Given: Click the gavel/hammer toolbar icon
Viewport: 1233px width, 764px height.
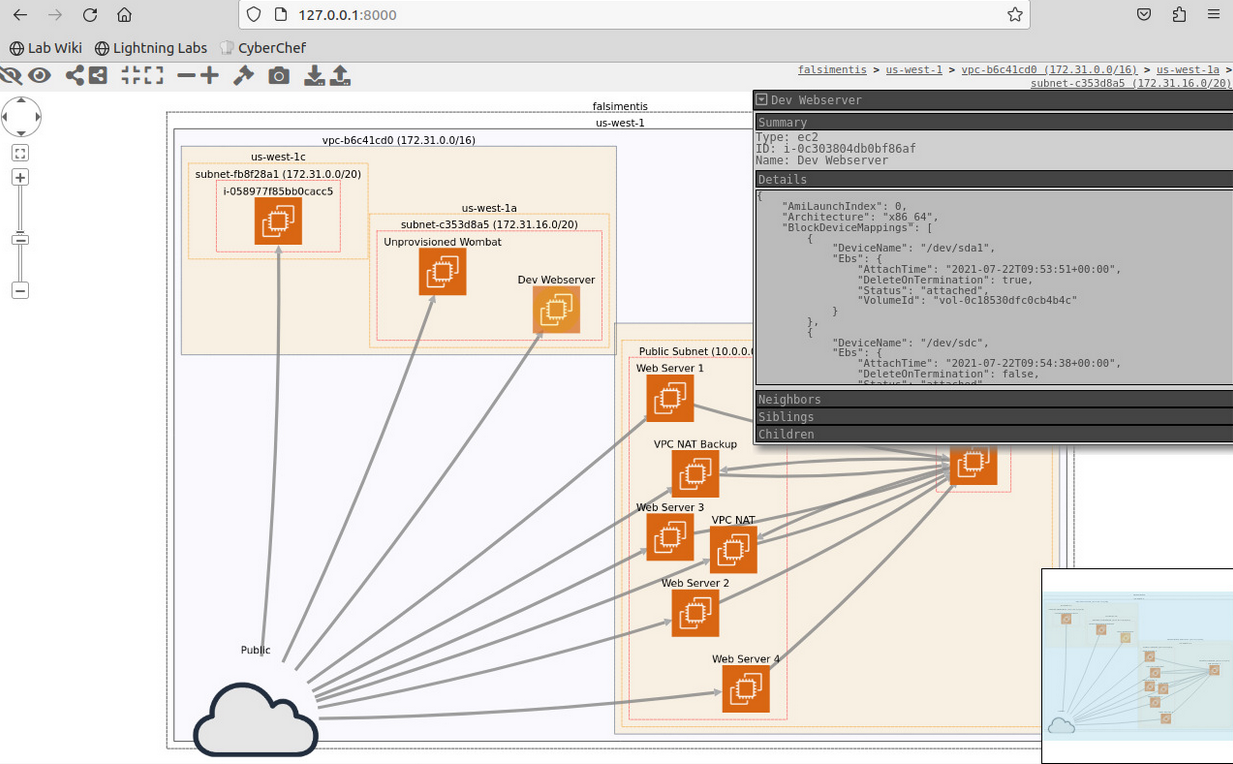Looking at the screenshot, I should tap(243, 76).
